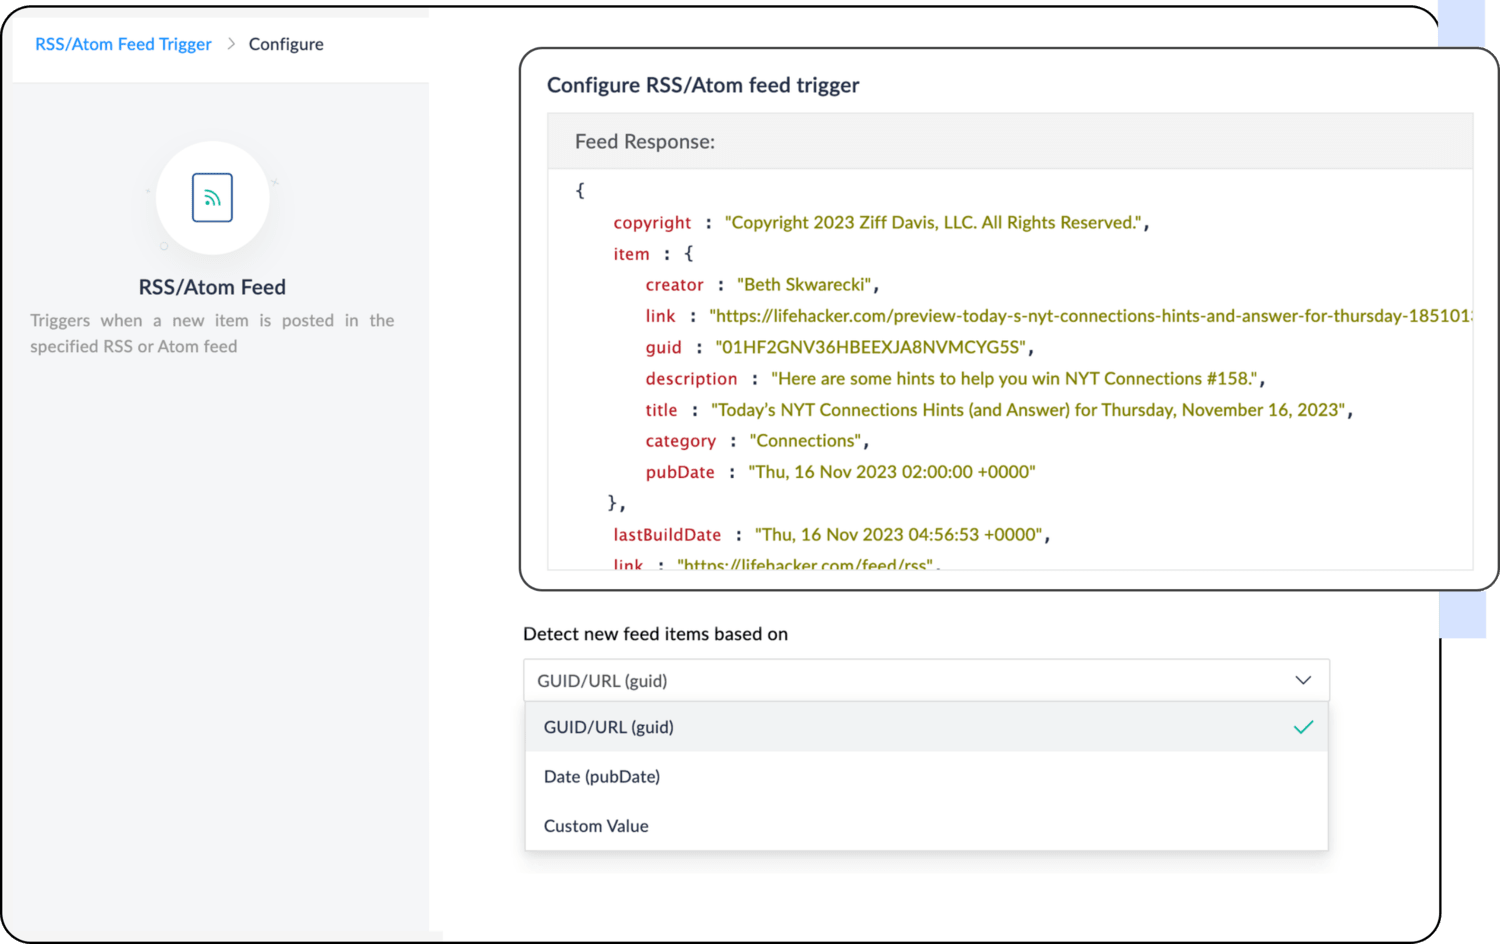Click the item object key
Image resolution: width=1500 pixels, height=944 pixels.
tap(631, 254)
